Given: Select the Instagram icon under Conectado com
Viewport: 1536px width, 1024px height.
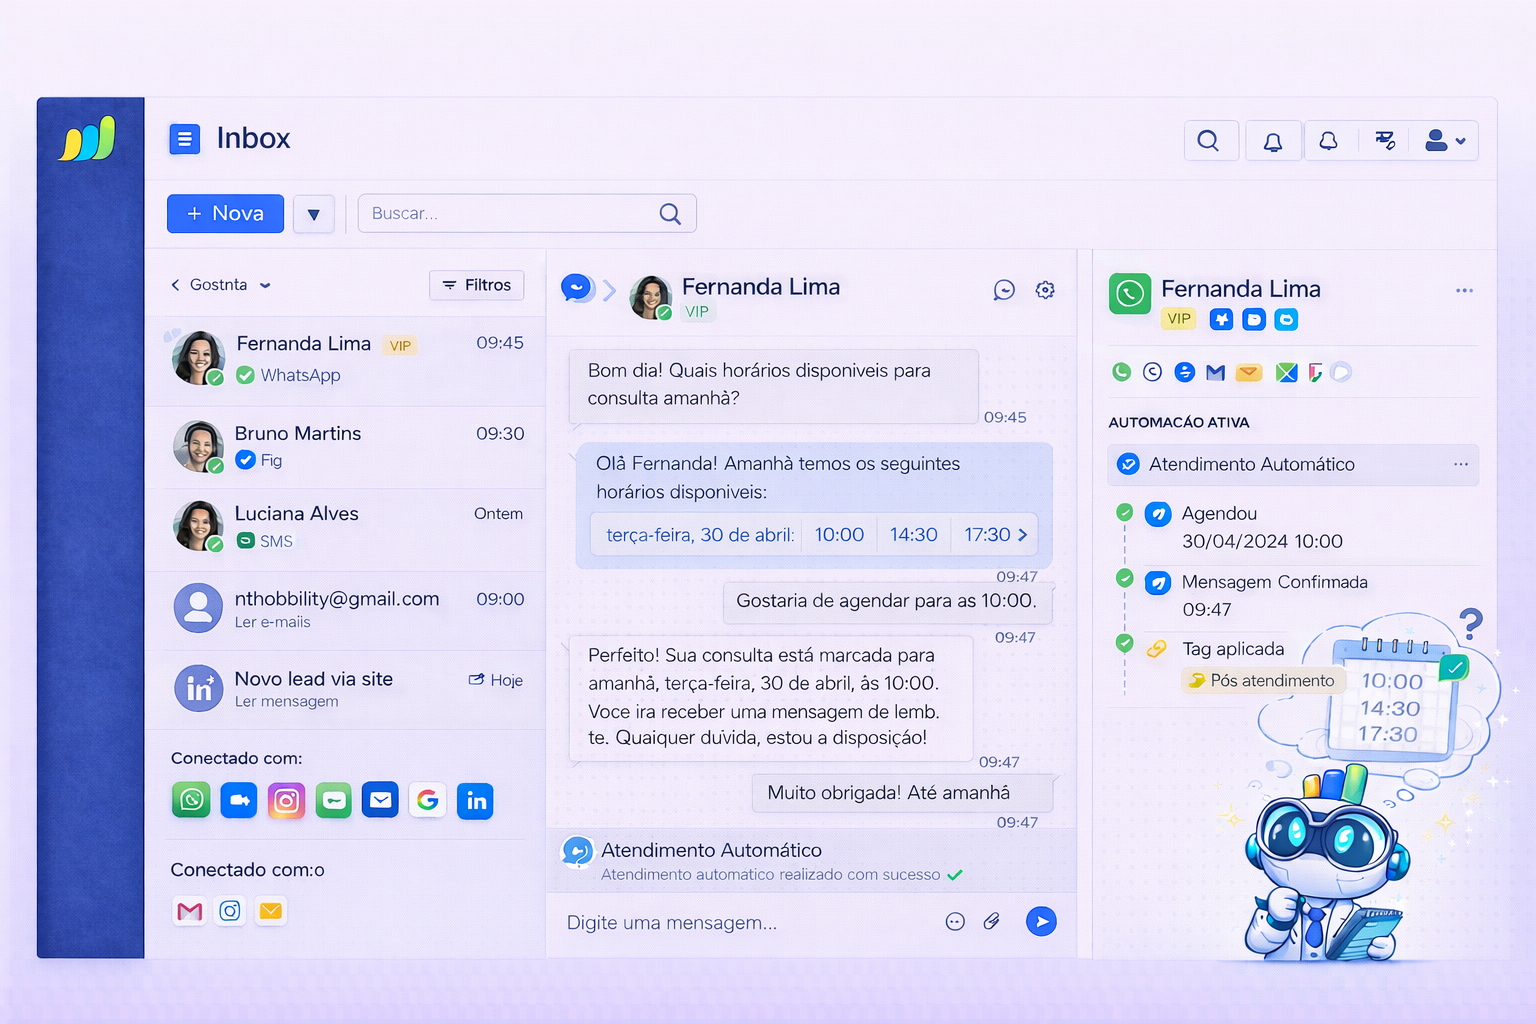Looking at the screenshot, I should pos(287,800).
